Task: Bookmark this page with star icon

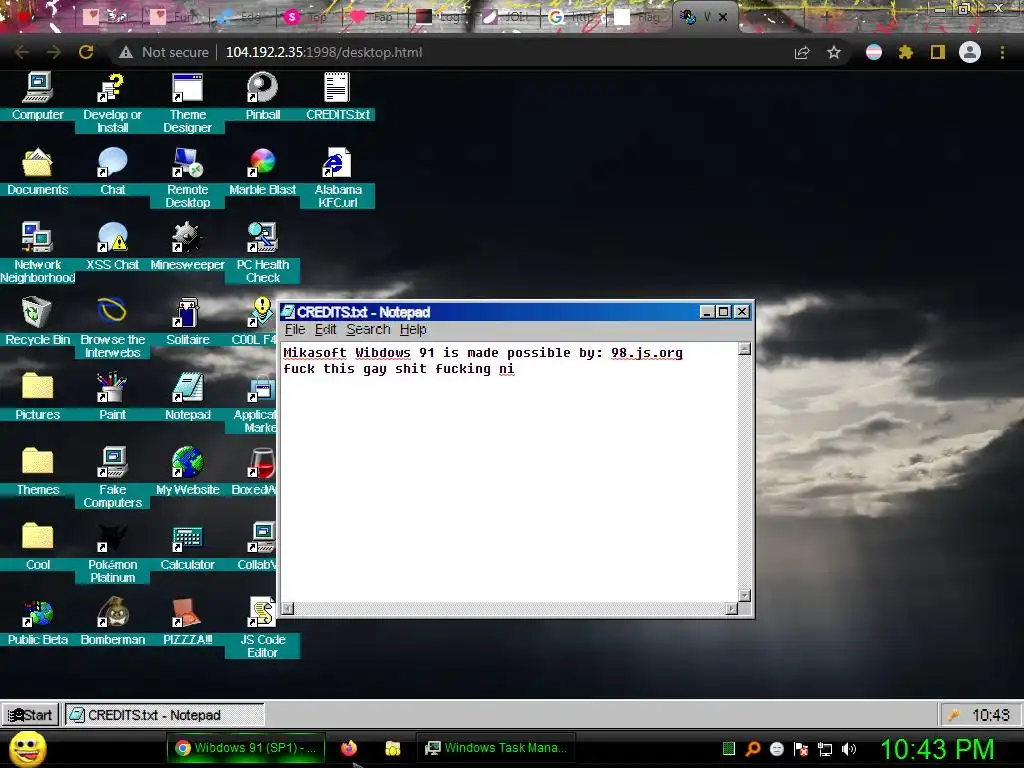Action: tap(834, 52)
